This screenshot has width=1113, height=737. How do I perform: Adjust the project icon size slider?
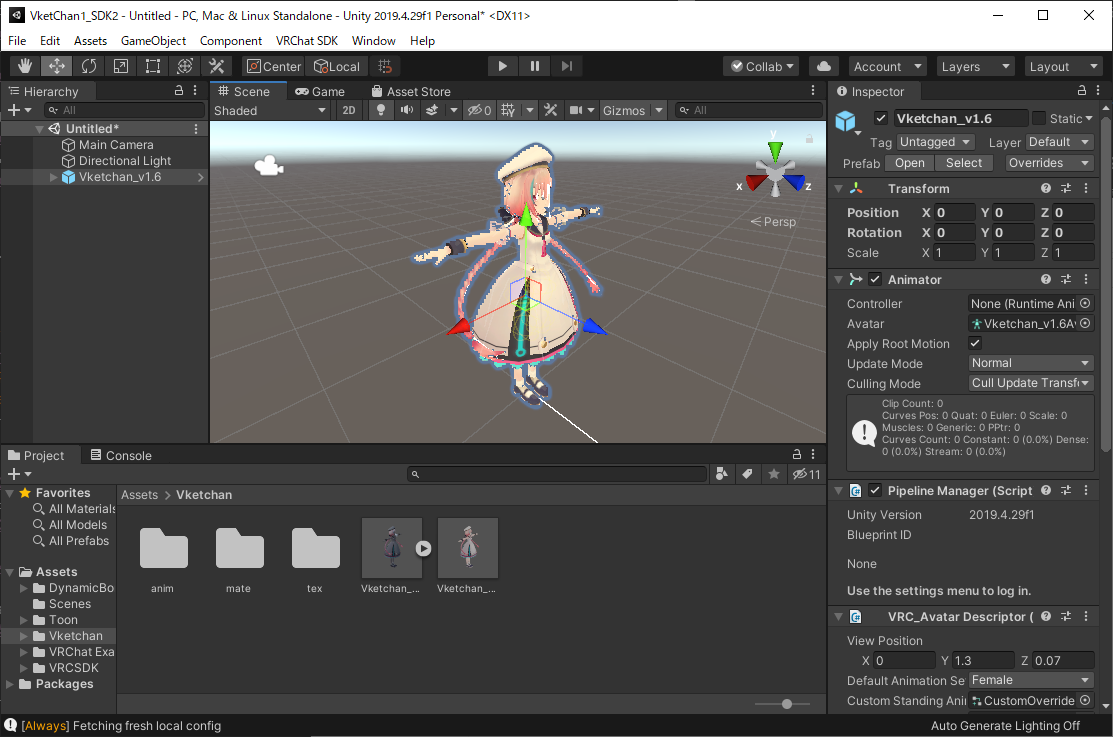[x=787, y=704]
